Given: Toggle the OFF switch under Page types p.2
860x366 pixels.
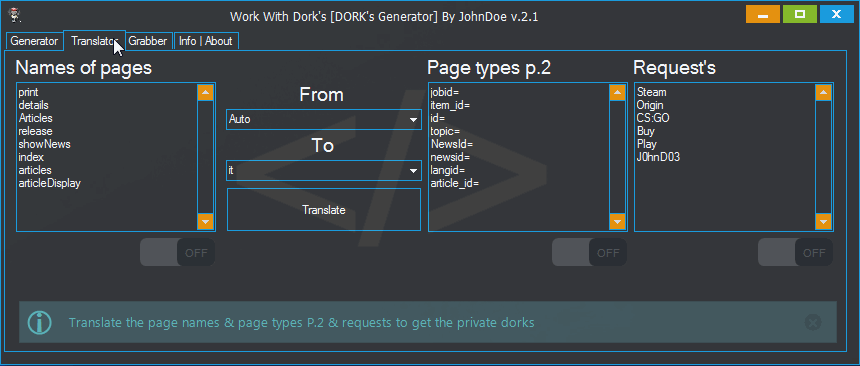Looking at the screenshot, I should coord(589,252).
